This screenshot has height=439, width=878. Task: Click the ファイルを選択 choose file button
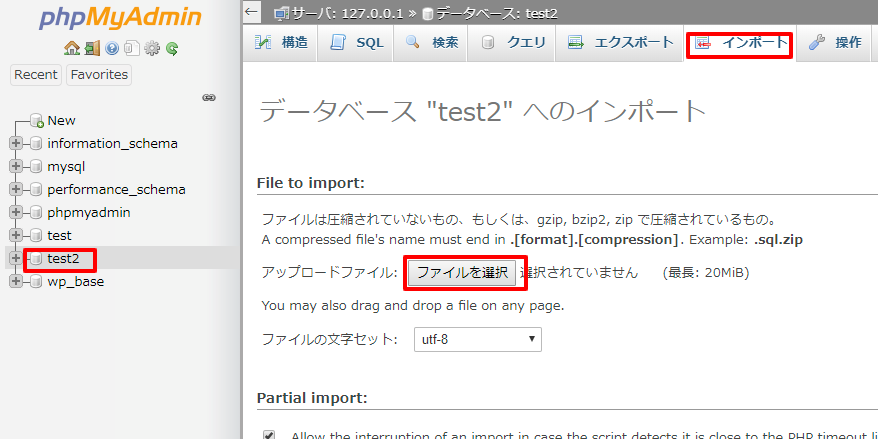click(462, 272)
